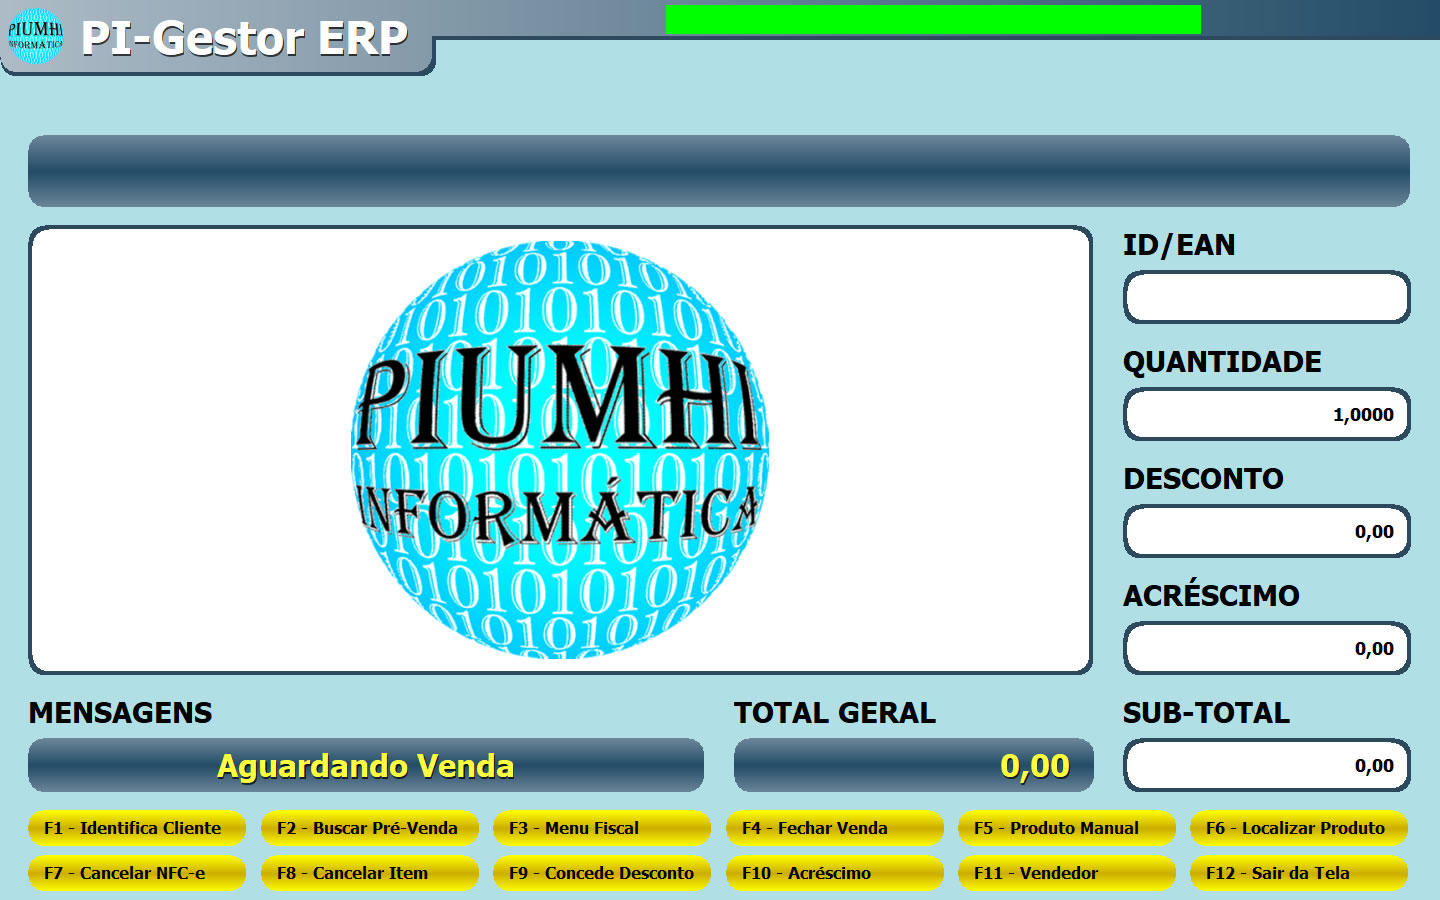Select F4 - Fechar Venda

[x=835, y=828]
